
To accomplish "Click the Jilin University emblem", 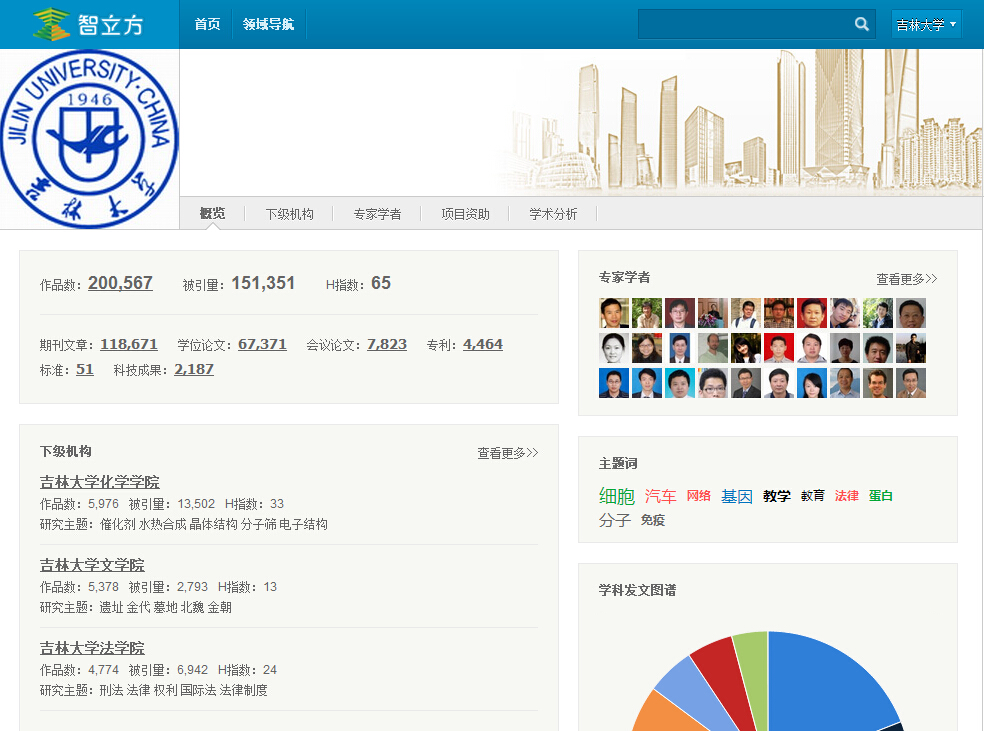I will (90, 138).
